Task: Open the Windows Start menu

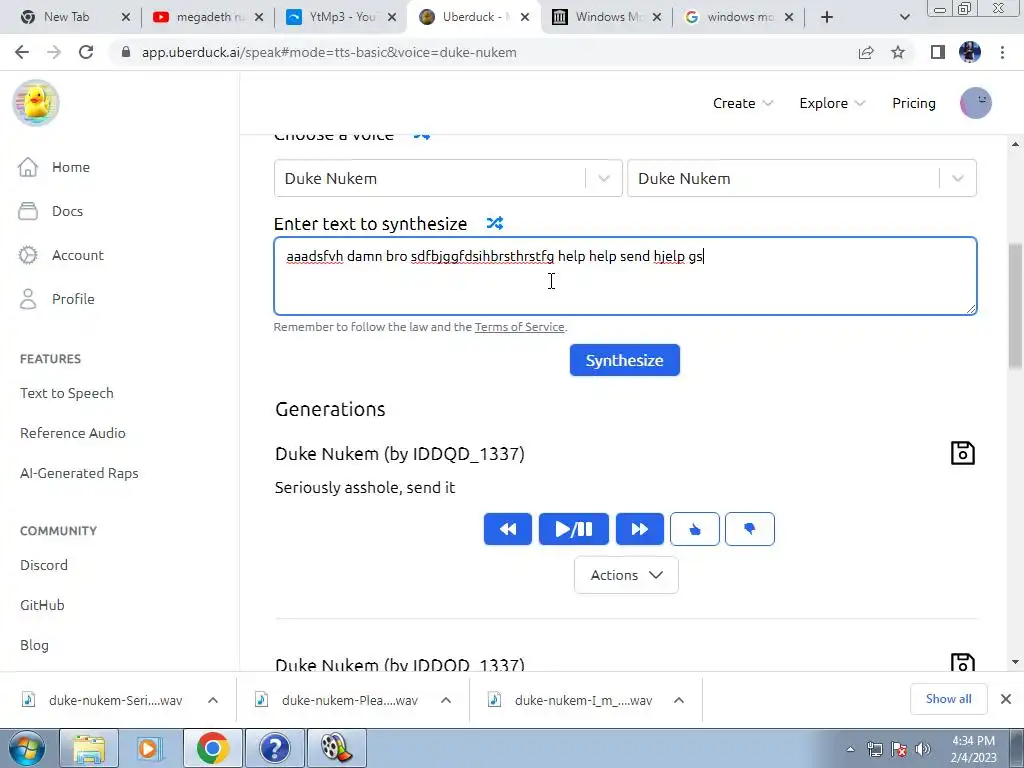Action: [26, 748]
